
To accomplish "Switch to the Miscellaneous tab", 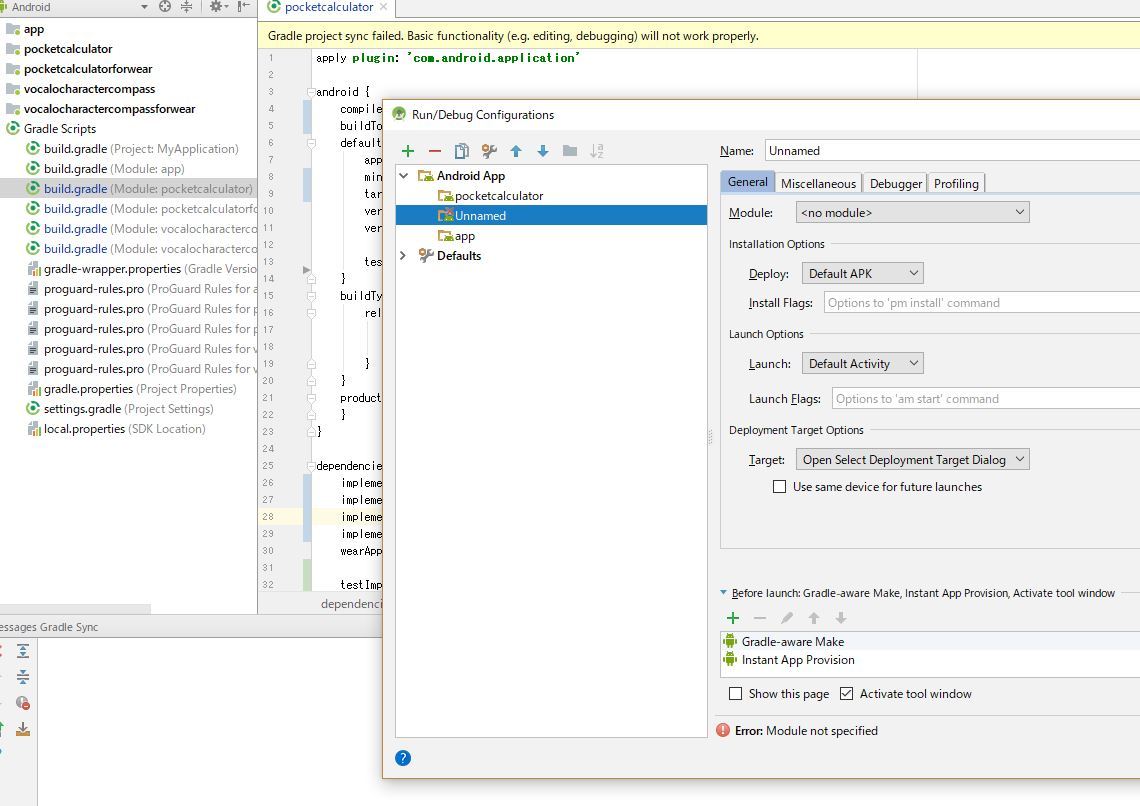I will [x=818, y=183].
